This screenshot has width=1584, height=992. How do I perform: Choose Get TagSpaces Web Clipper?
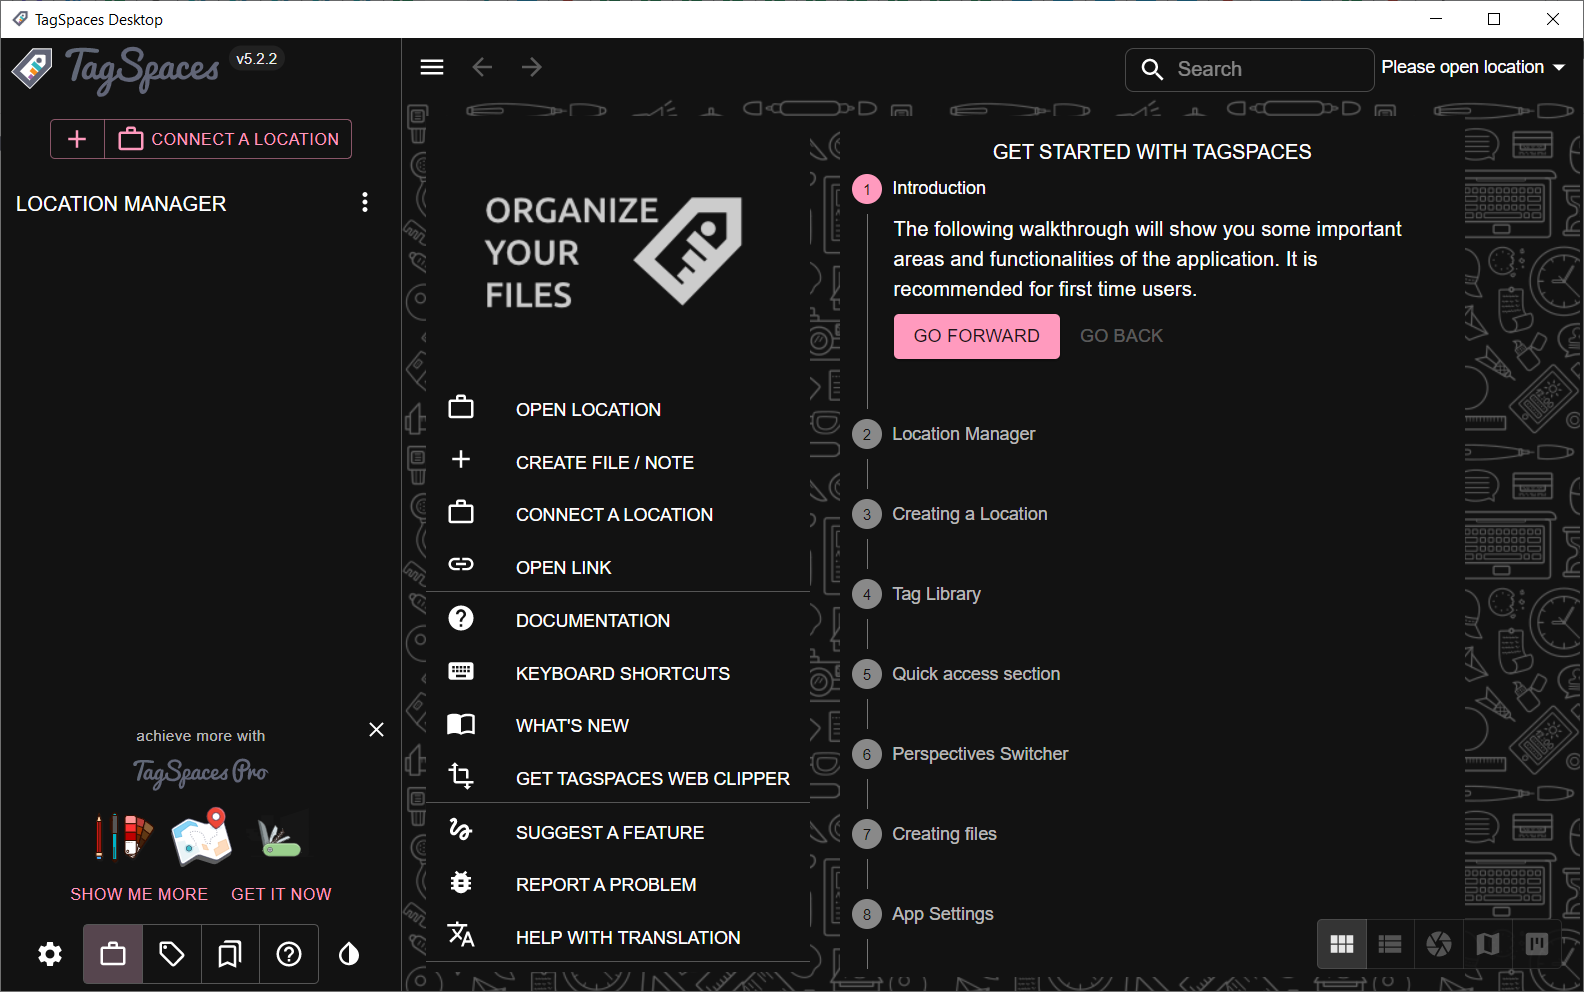click(x=652, y=778)
